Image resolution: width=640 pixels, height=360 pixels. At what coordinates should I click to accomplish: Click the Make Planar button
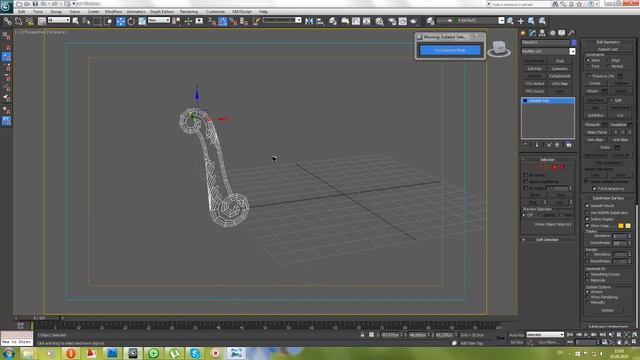pos(597,132)
